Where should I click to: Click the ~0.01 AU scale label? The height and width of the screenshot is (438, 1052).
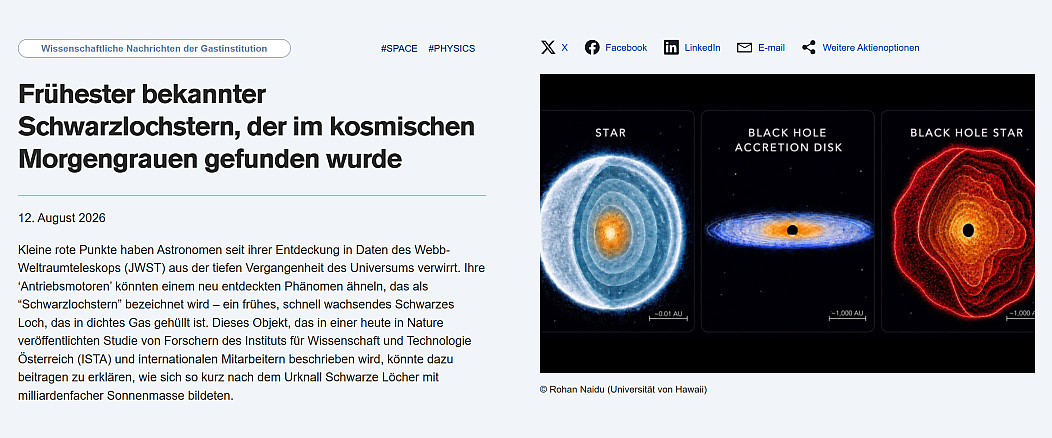[x=668, y=314]
